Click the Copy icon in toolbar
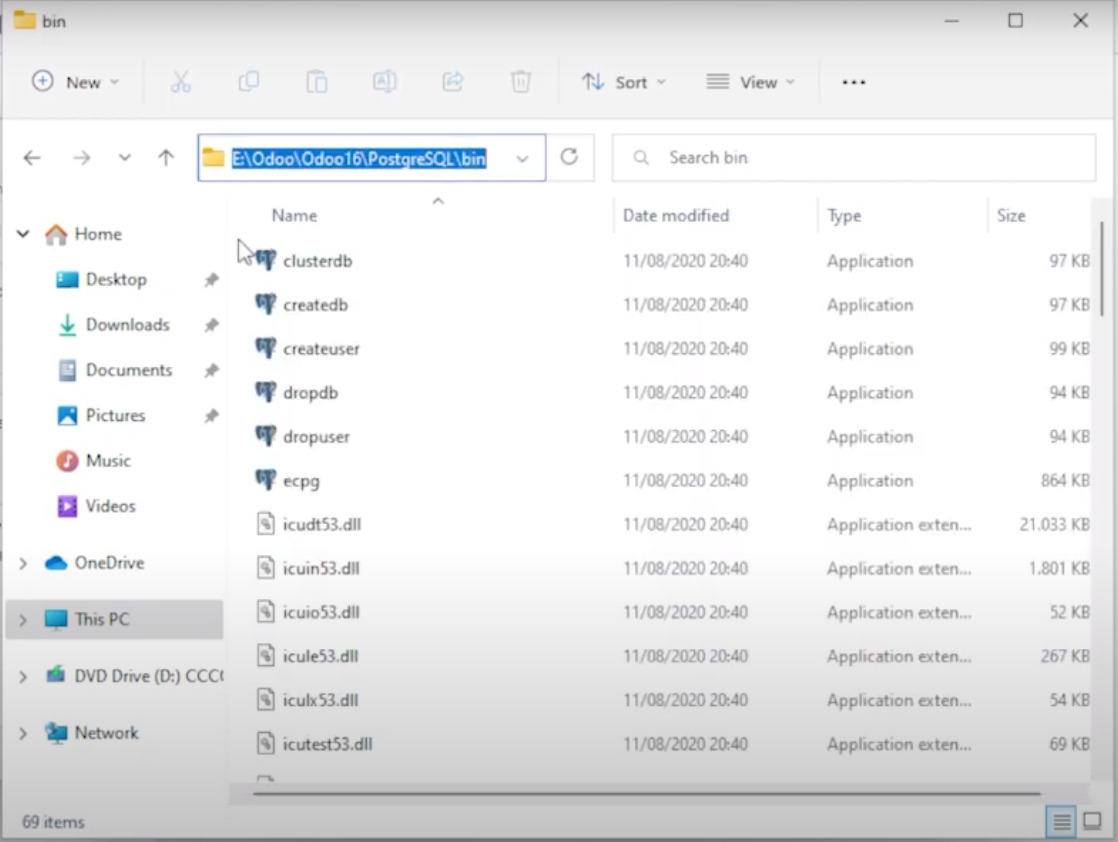1118x842 pixels. [249, 82]
